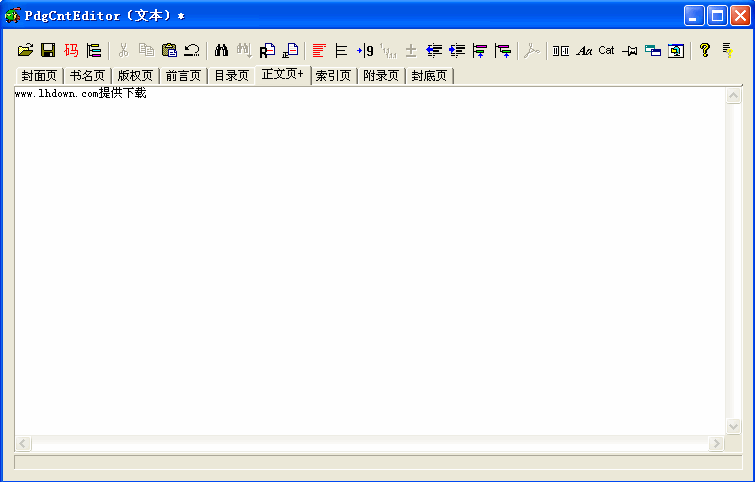Click the two-column layout icon

coord(561,50)
